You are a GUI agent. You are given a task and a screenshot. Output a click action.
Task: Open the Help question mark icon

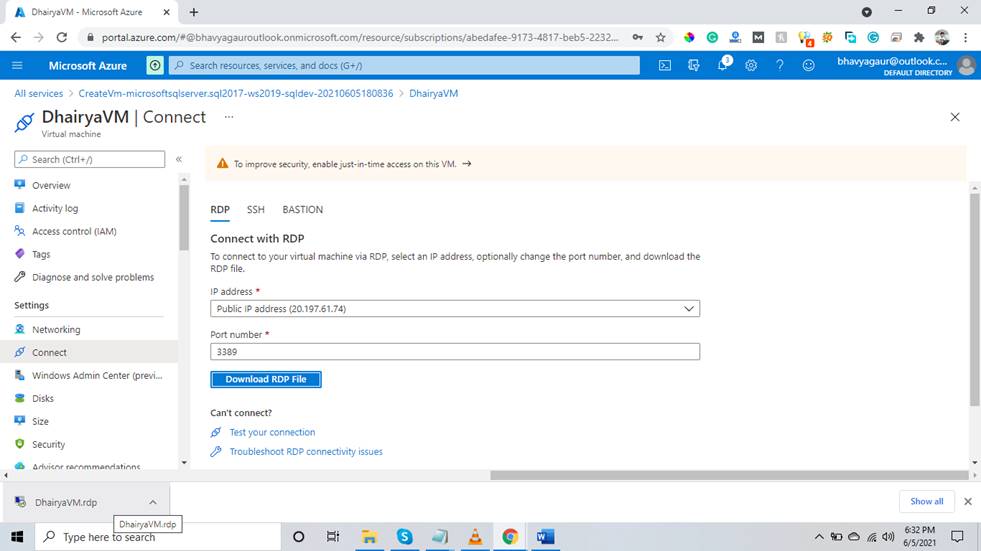(x=780, y=65)
